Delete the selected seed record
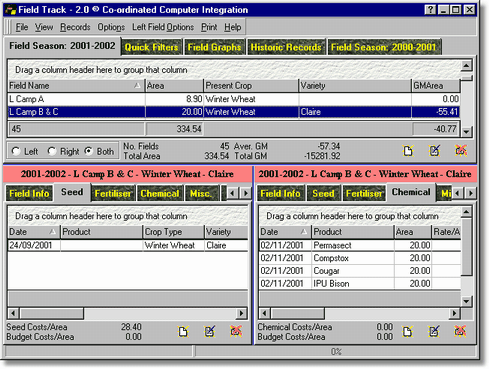489x369 pixels. point(236,331)
